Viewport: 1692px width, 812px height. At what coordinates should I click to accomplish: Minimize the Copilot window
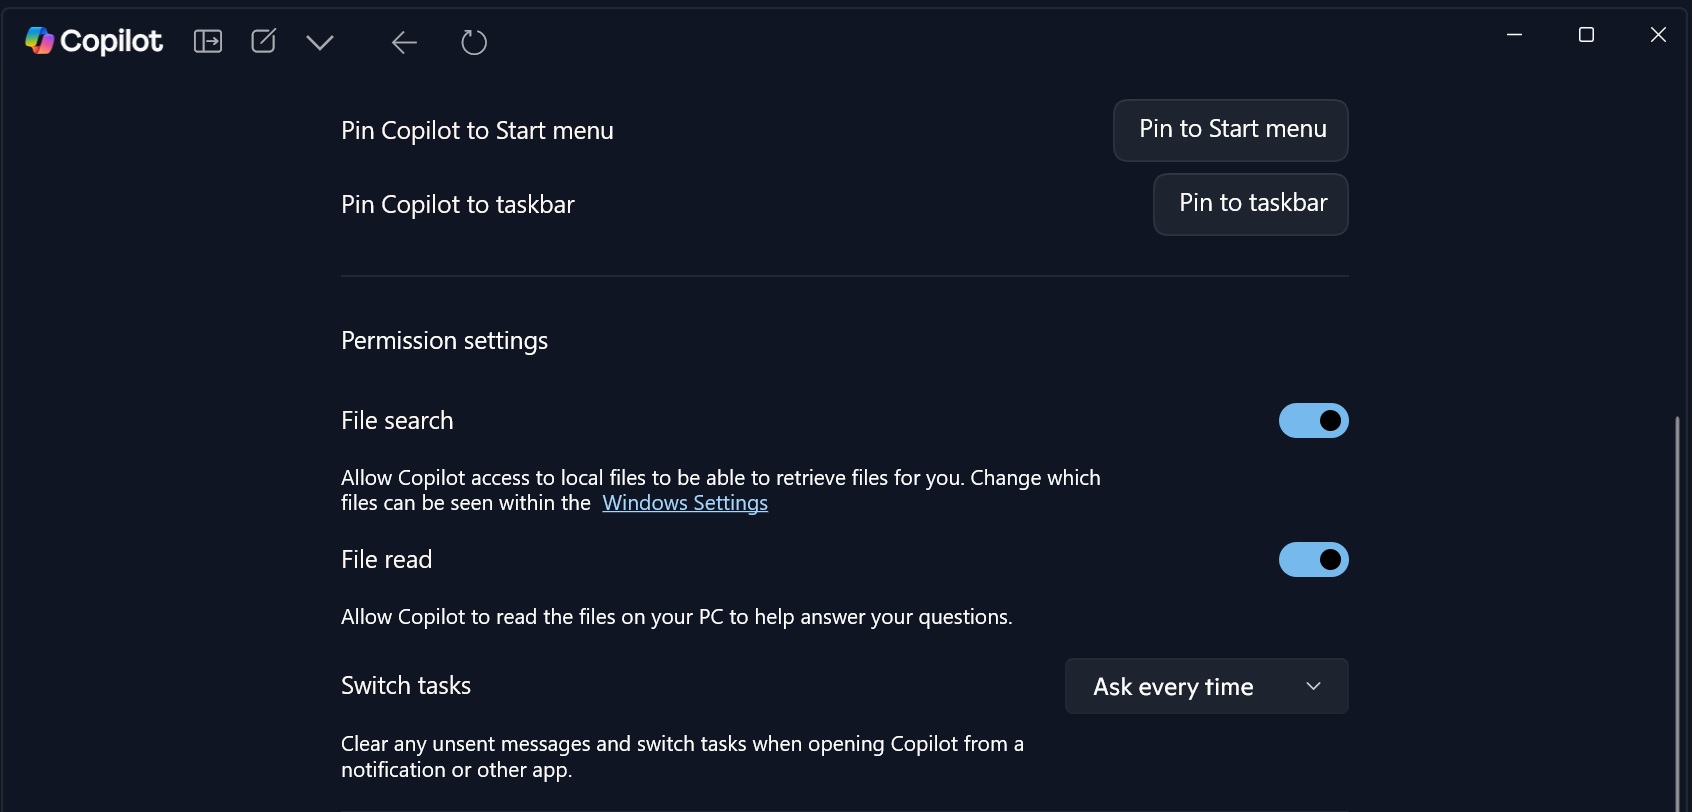tap(1513, 34)
